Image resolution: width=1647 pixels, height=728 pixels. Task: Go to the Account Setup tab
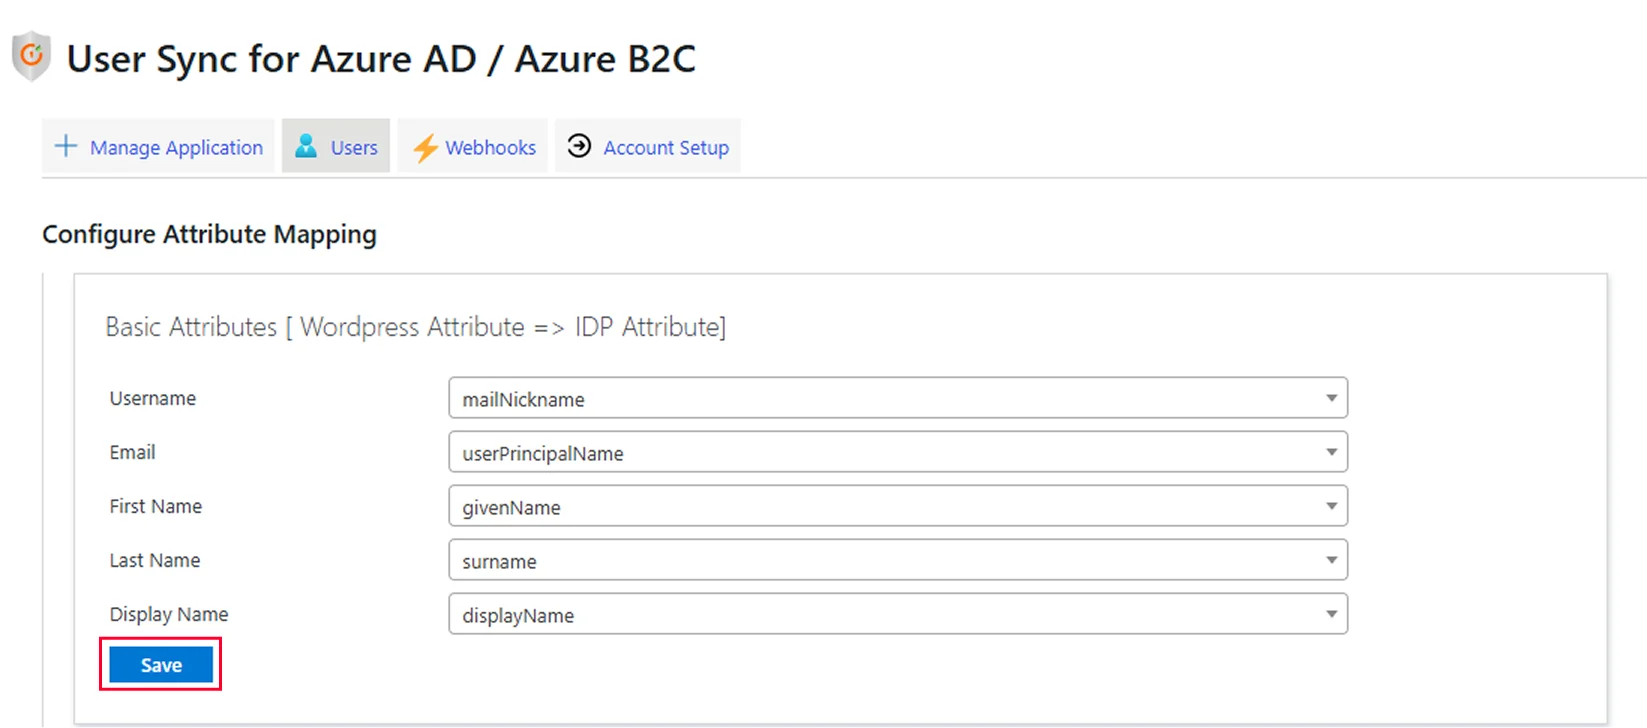click(x=648, y=146)
